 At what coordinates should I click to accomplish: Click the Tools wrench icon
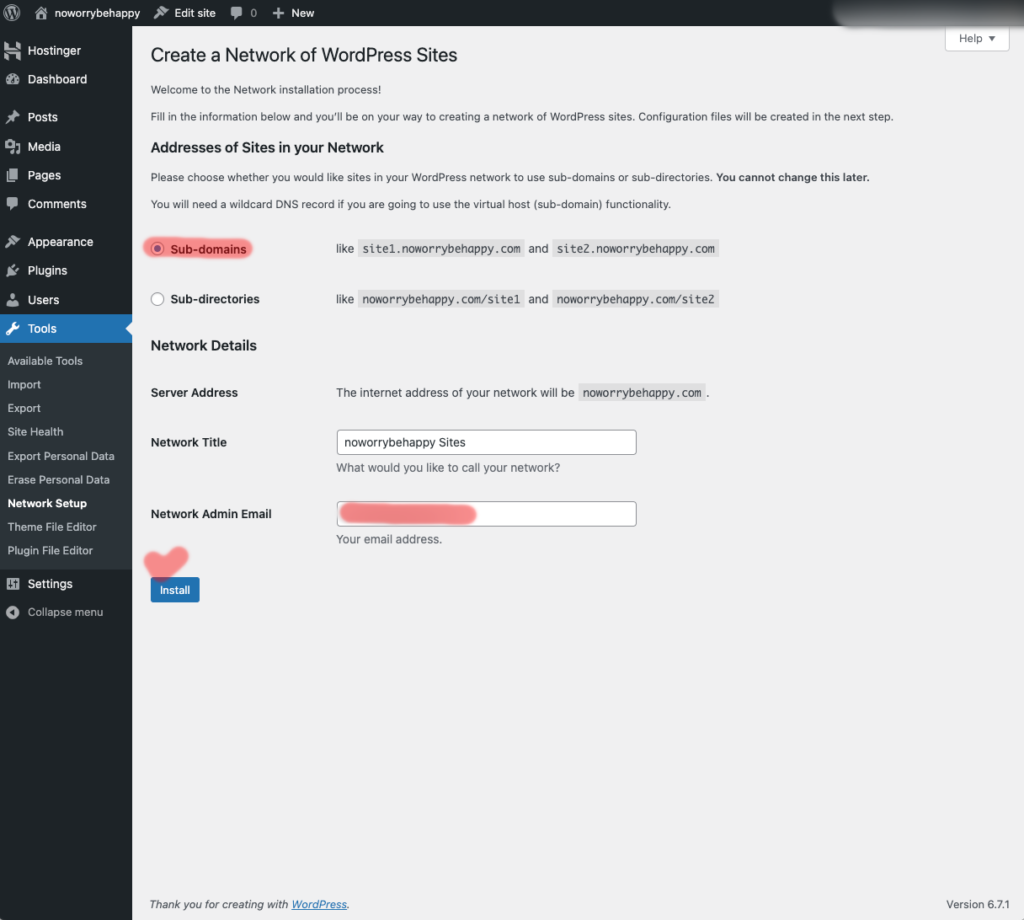(x=12, y=328)
